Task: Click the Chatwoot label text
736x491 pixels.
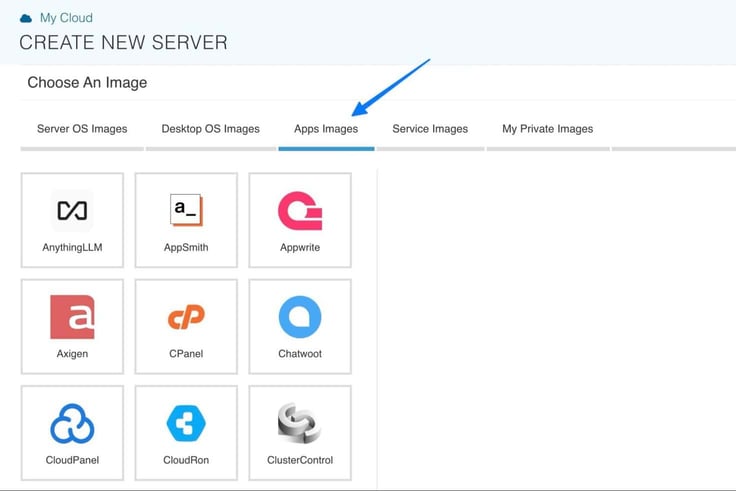Action: click(300, 354)
